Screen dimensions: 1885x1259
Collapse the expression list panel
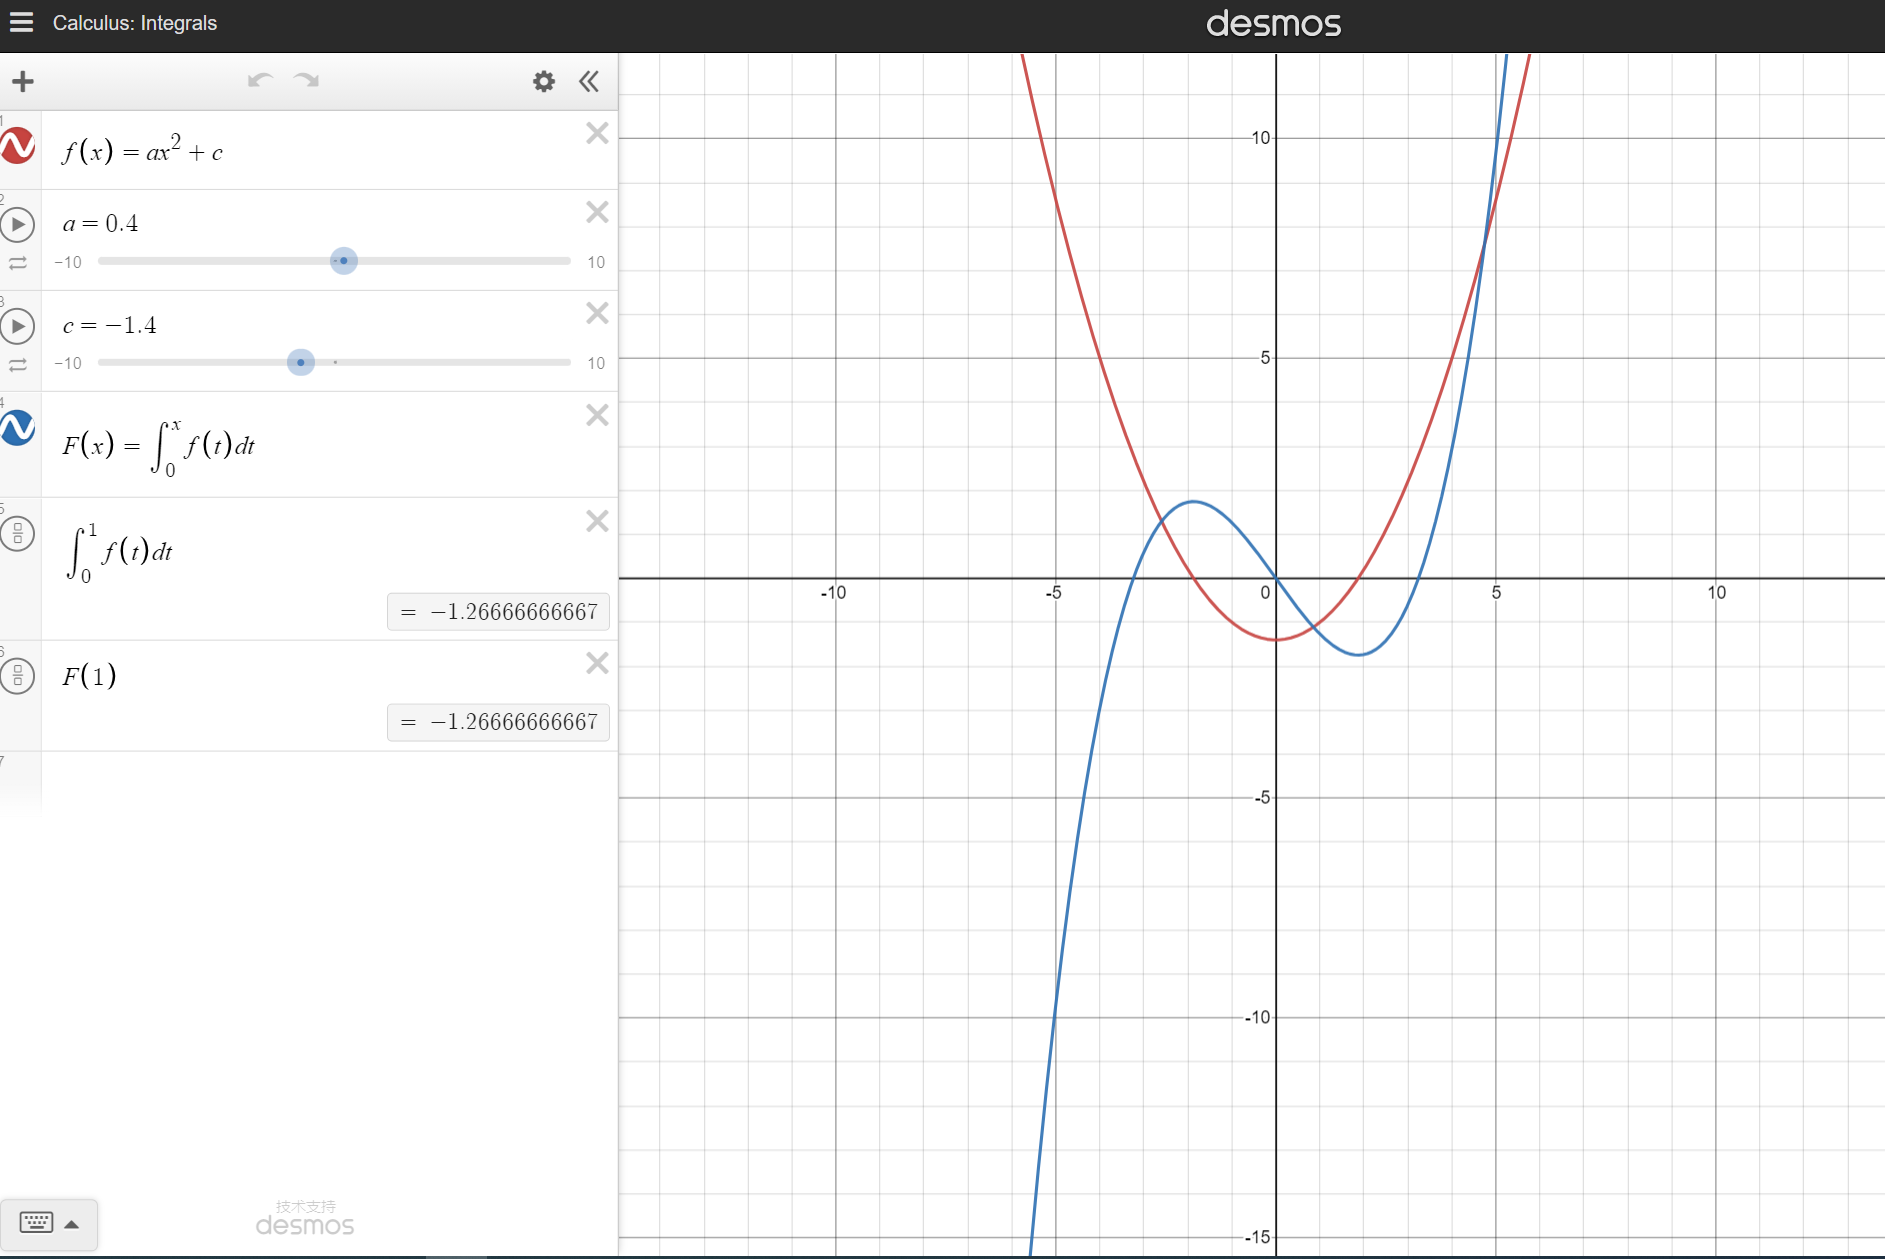[589, 81]
